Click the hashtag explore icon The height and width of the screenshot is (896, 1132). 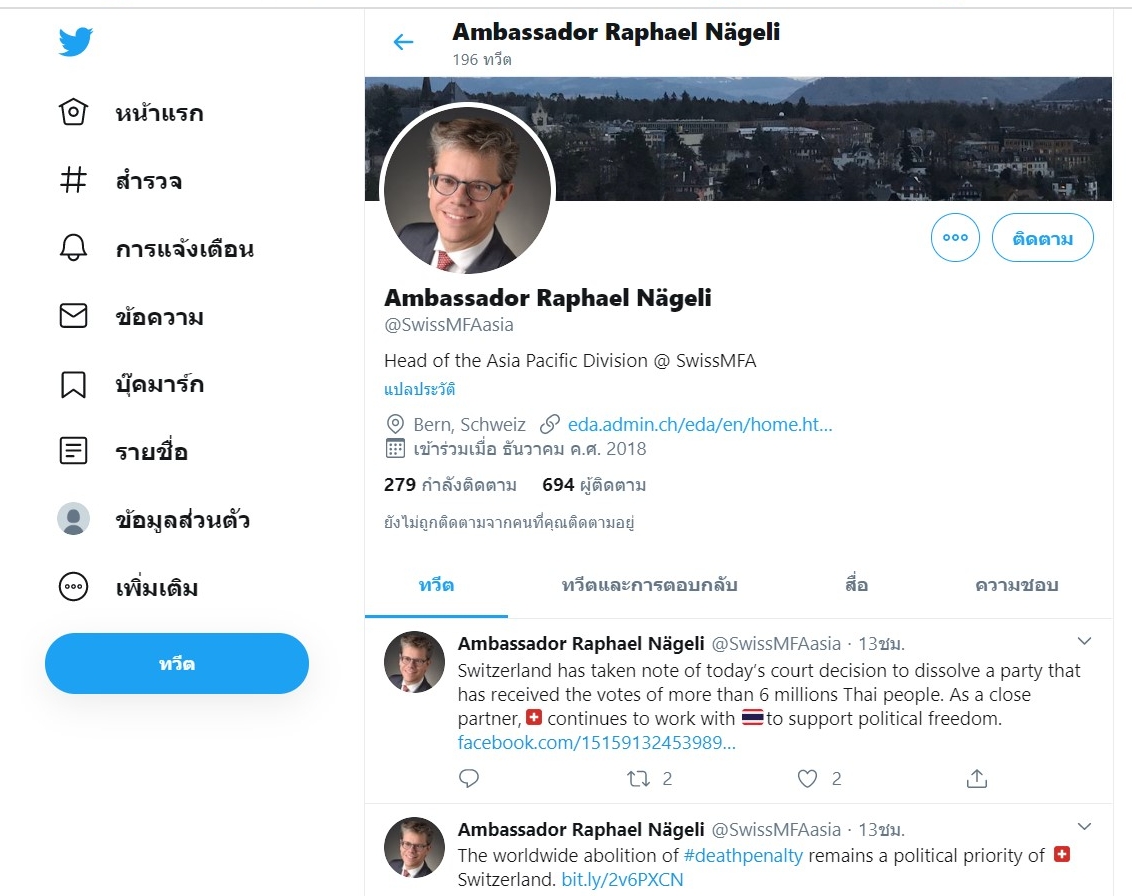point(73,181)
